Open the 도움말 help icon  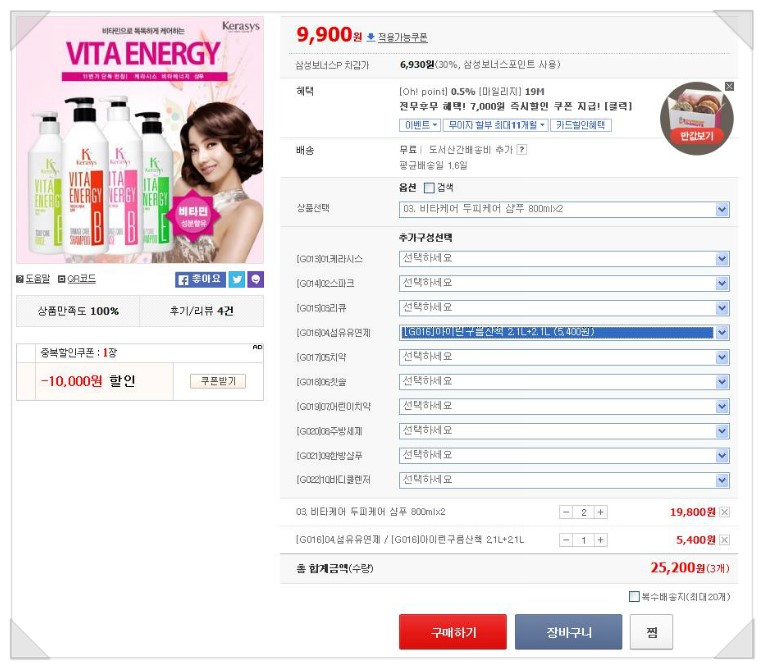point(33,279)
